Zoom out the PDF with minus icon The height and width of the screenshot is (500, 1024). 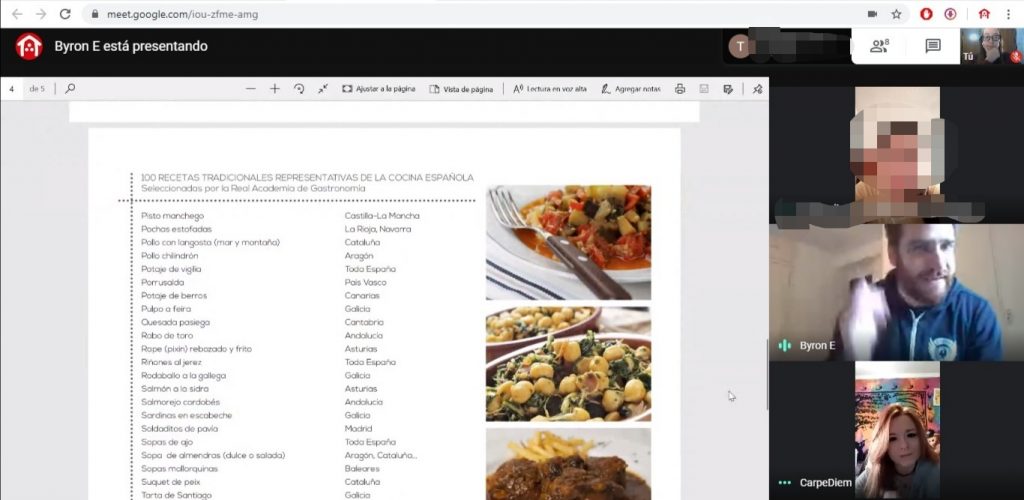pyautogui.click(x=251, y=89)
